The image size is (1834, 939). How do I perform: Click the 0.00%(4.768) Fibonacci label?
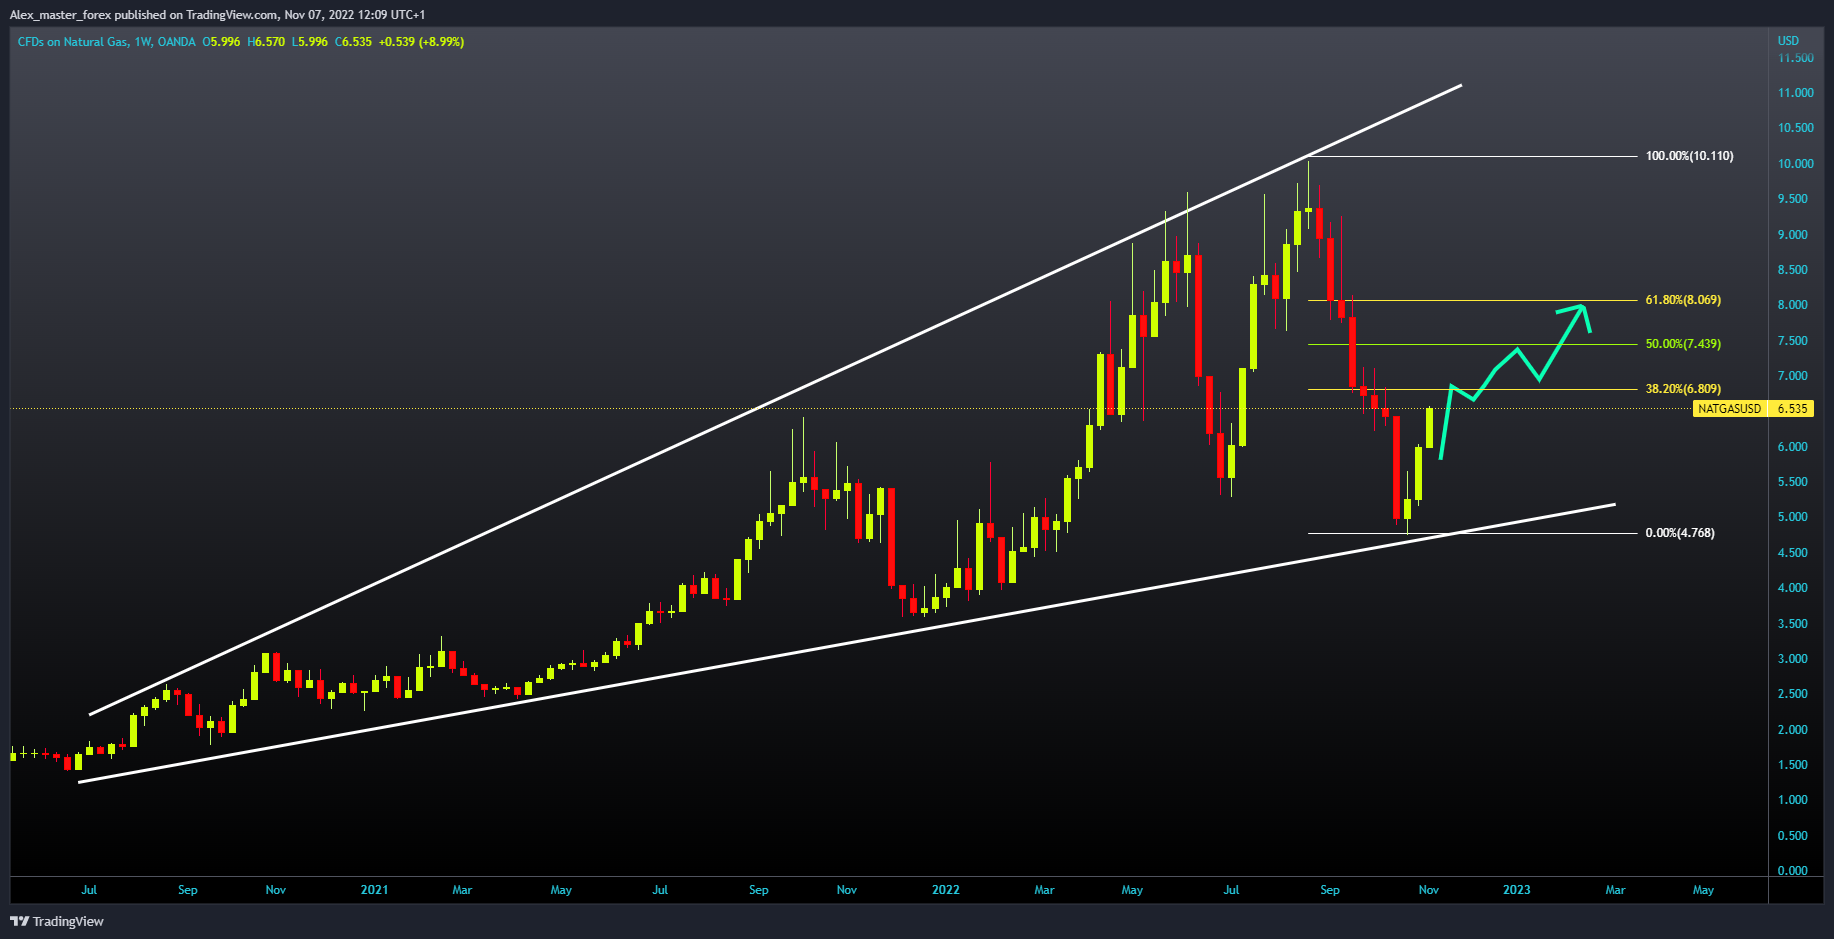1680,533
